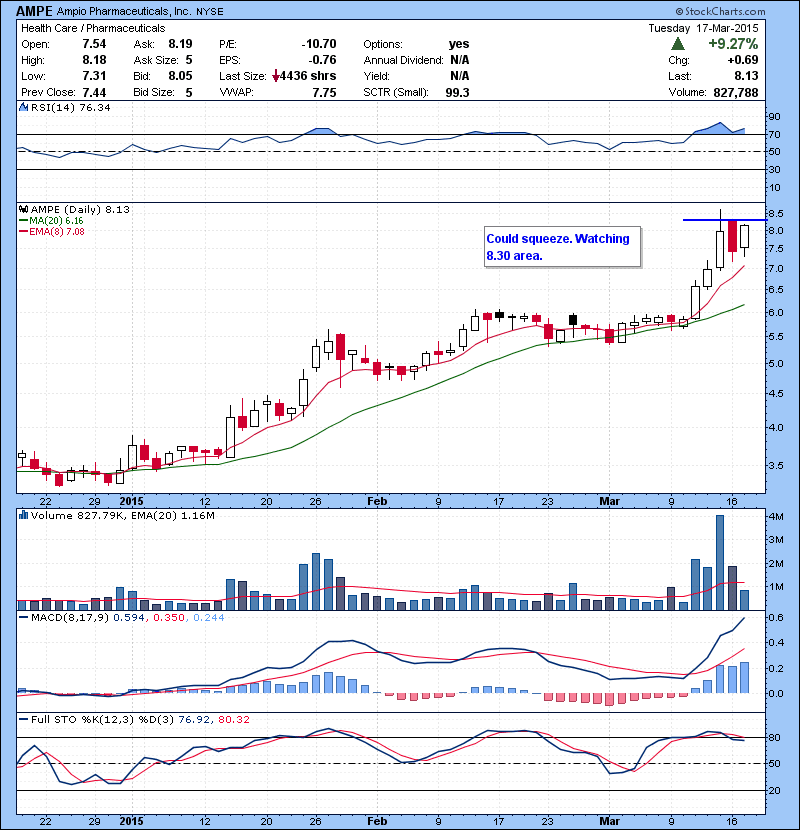Click the Mar label on the bottom date axis
800x830 pixels.
tap(609, 821)
